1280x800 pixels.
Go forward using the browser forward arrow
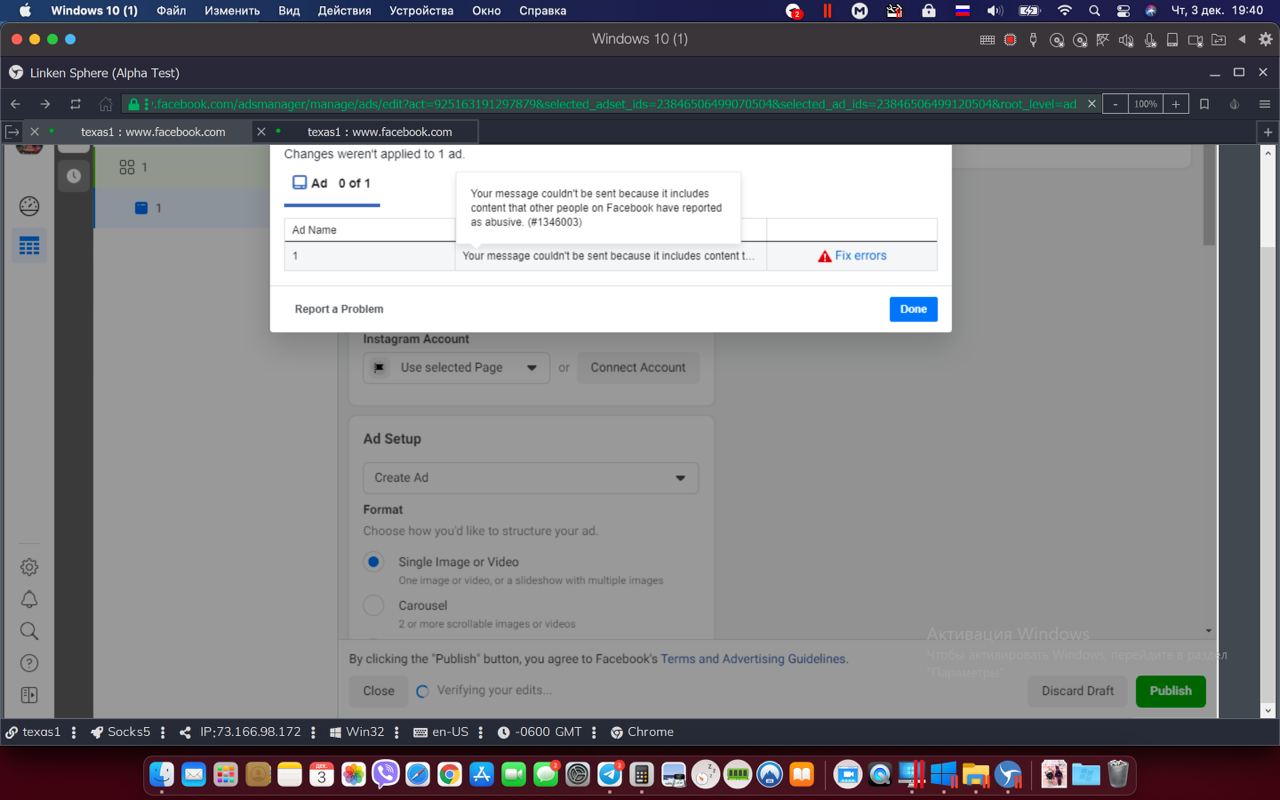pos(45,104)
